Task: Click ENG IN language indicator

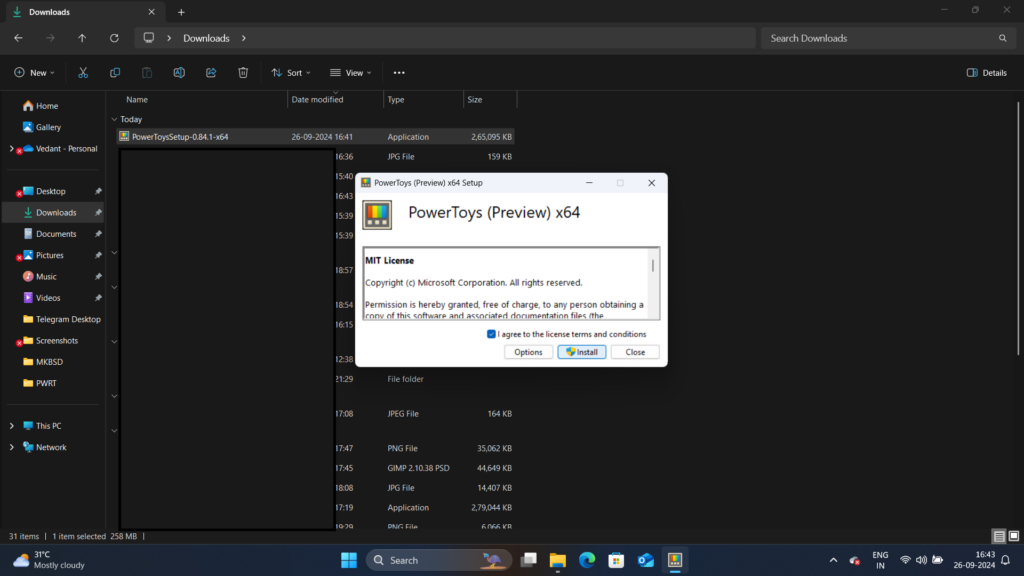Action: point(880,560)
